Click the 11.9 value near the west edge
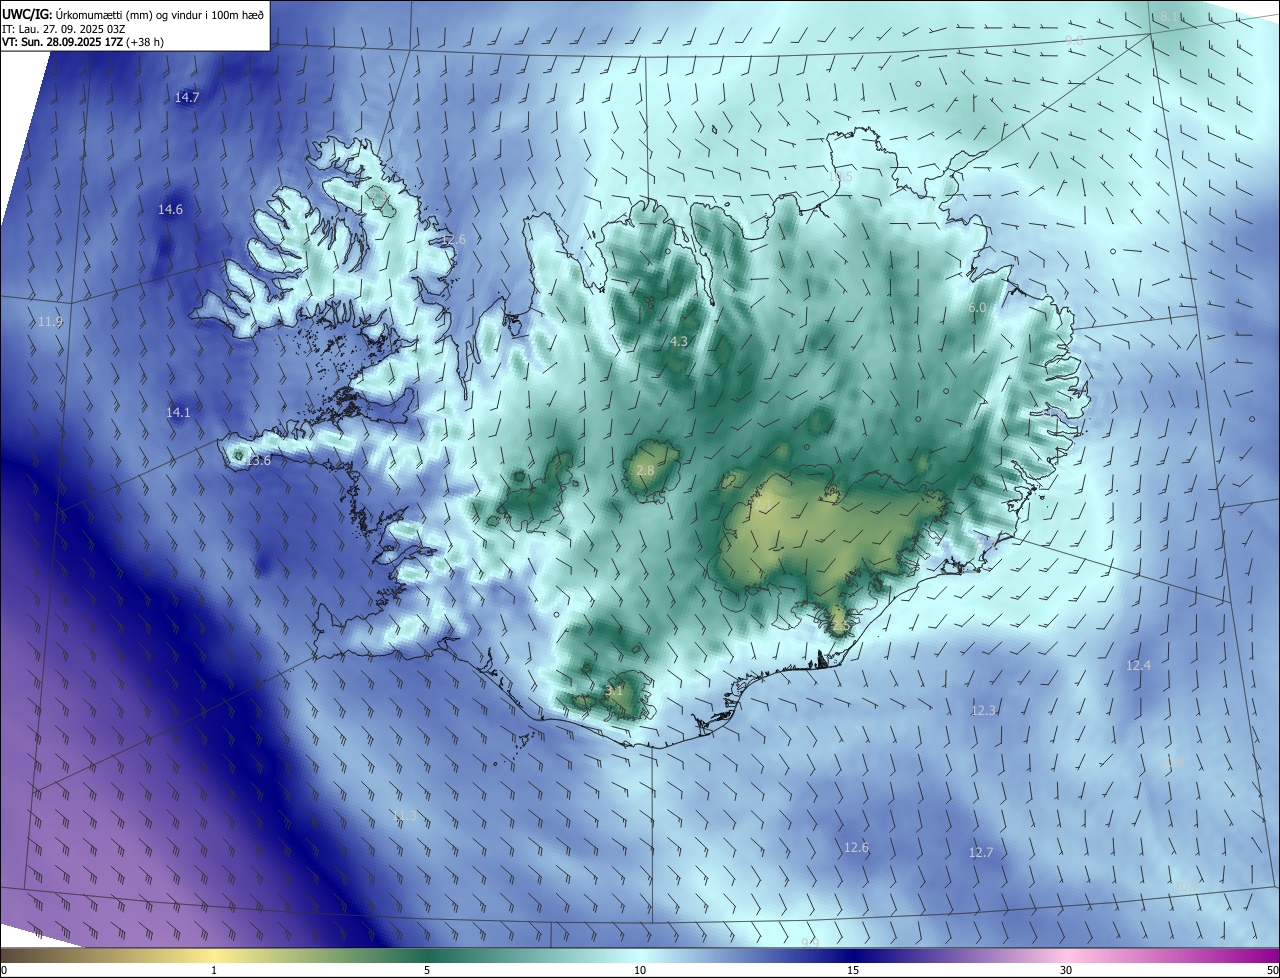Image resolution: width=1280 pixels, height=978 pixels. pyautogui.click(x=50, y=321)
